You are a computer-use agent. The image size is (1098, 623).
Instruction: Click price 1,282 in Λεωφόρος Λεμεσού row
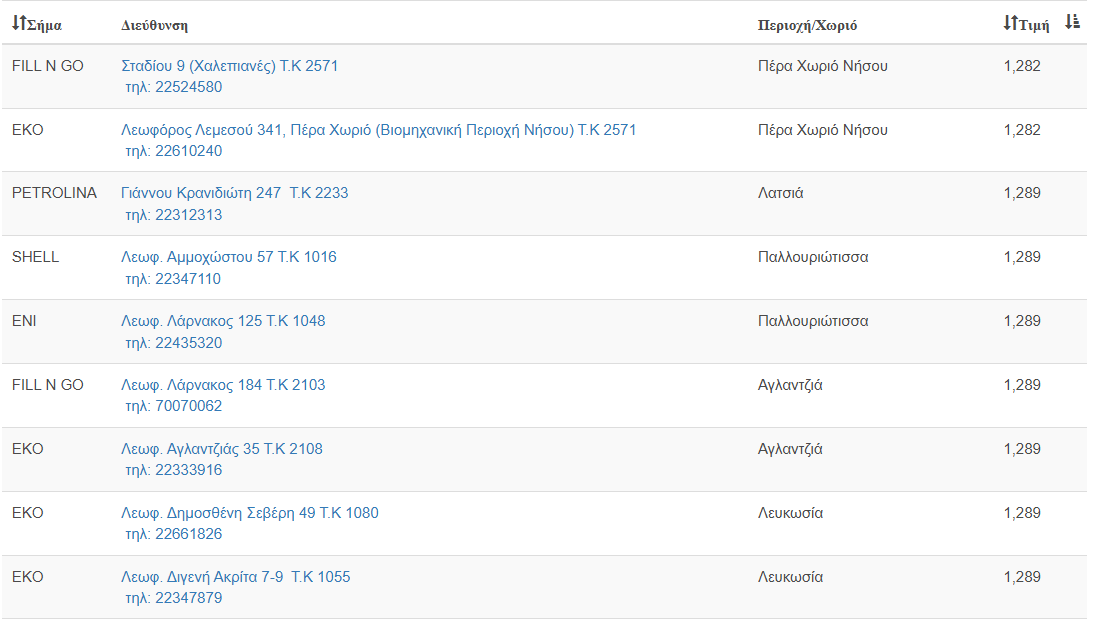[1022, 130]
